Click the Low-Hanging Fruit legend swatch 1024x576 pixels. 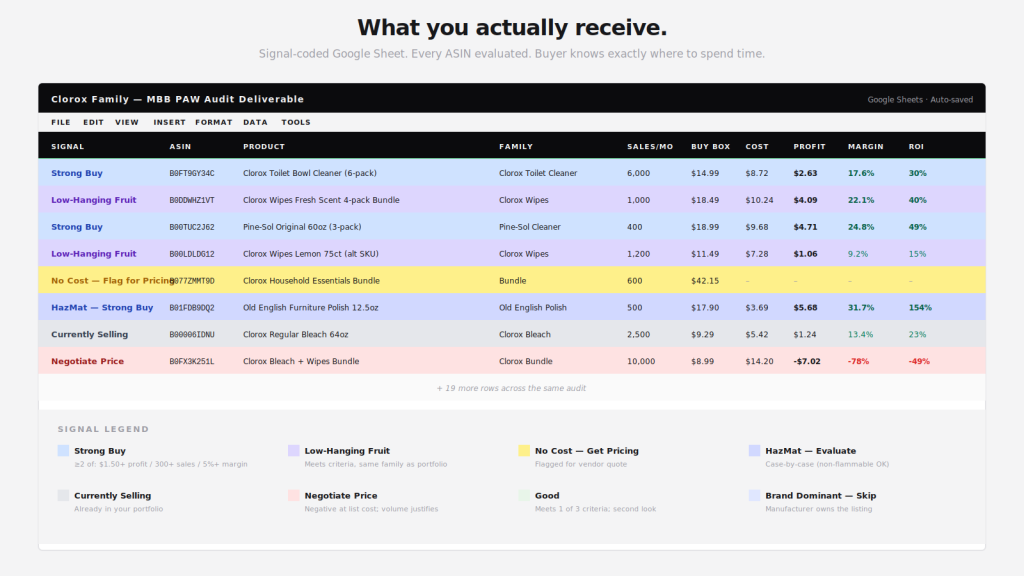[294, 451]
